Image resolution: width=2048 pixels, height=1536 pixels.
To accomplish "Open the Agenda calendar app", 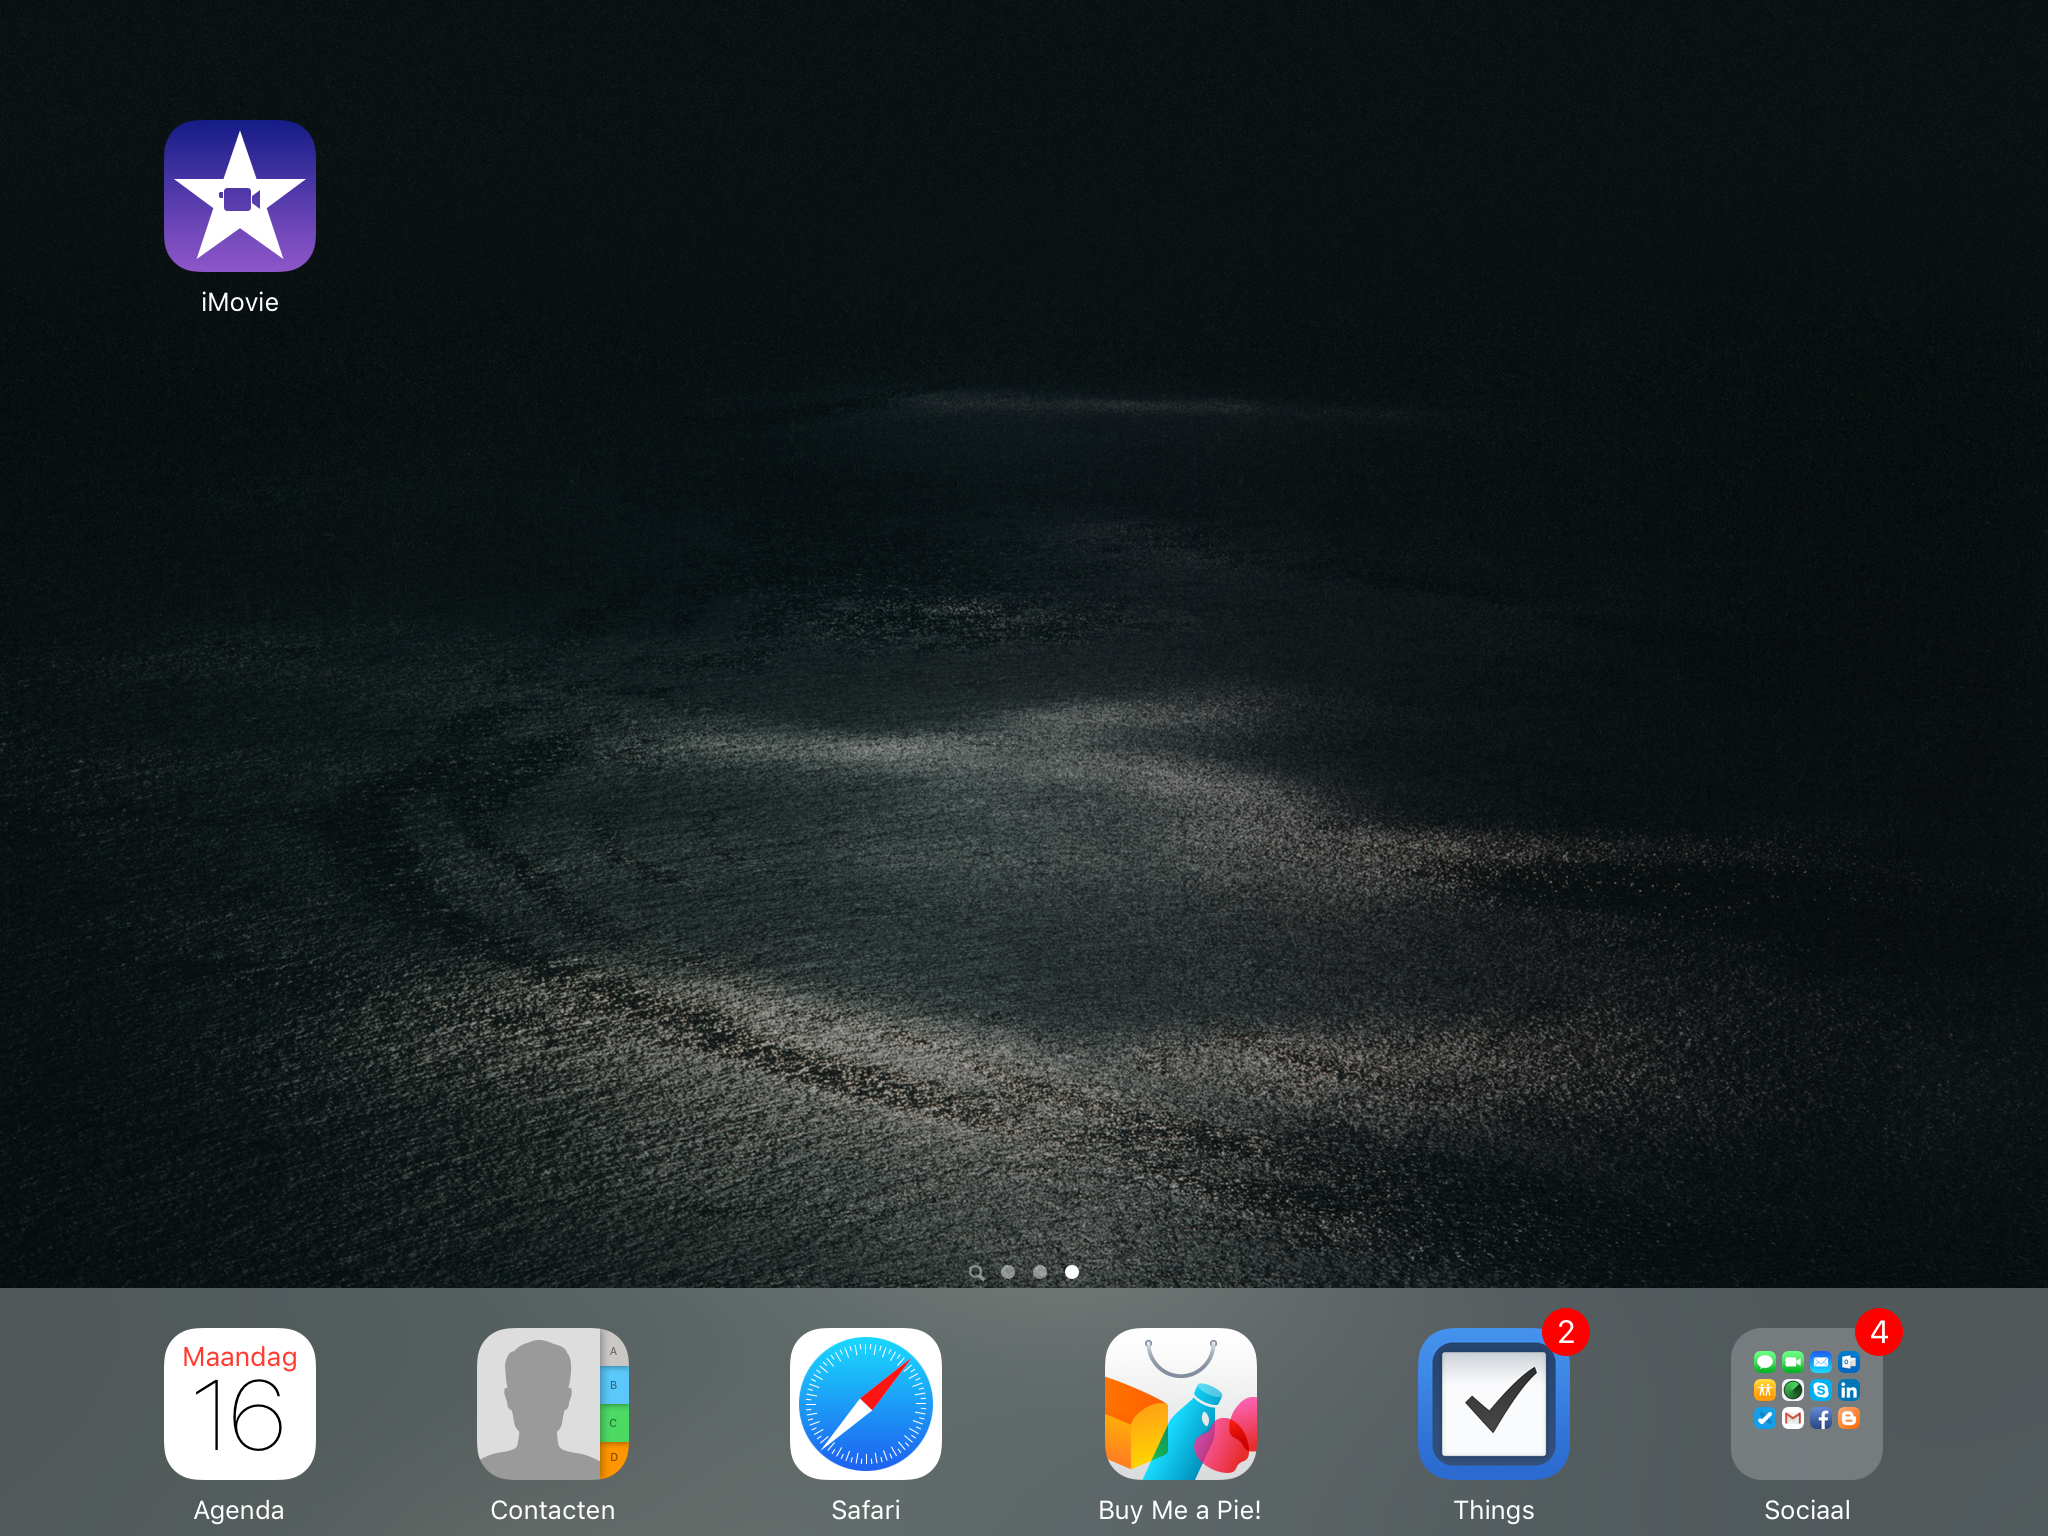I will tap(239, 1403).
